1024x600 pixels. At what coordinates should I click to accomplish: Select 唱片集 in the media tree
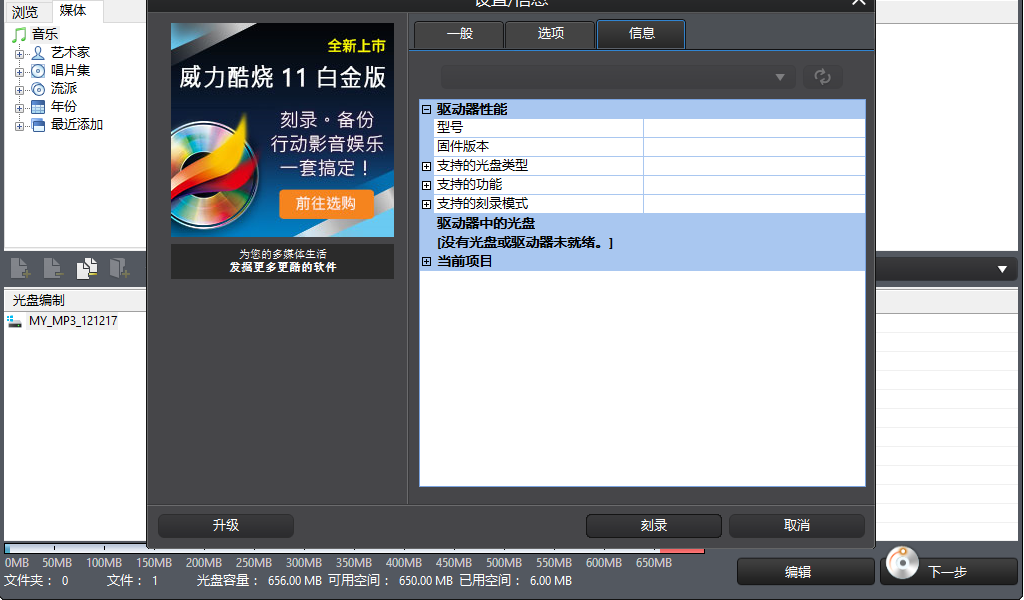[70, 71]
